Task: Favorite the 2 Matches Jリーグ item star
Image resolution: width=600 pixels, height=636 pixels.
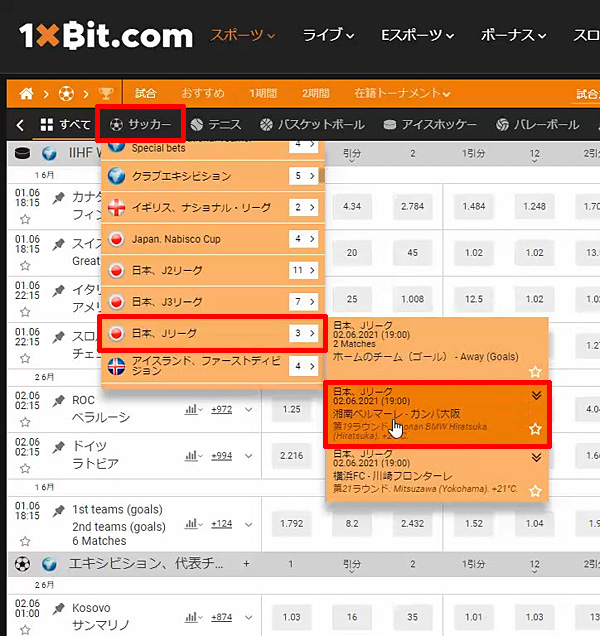Action: coord(535,371)
